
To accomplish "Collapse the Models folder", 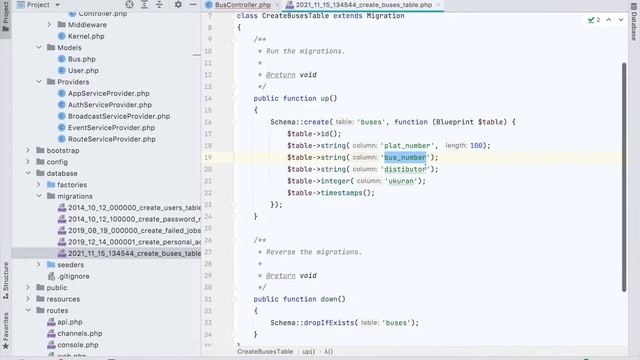I will [x=39, y=47].
